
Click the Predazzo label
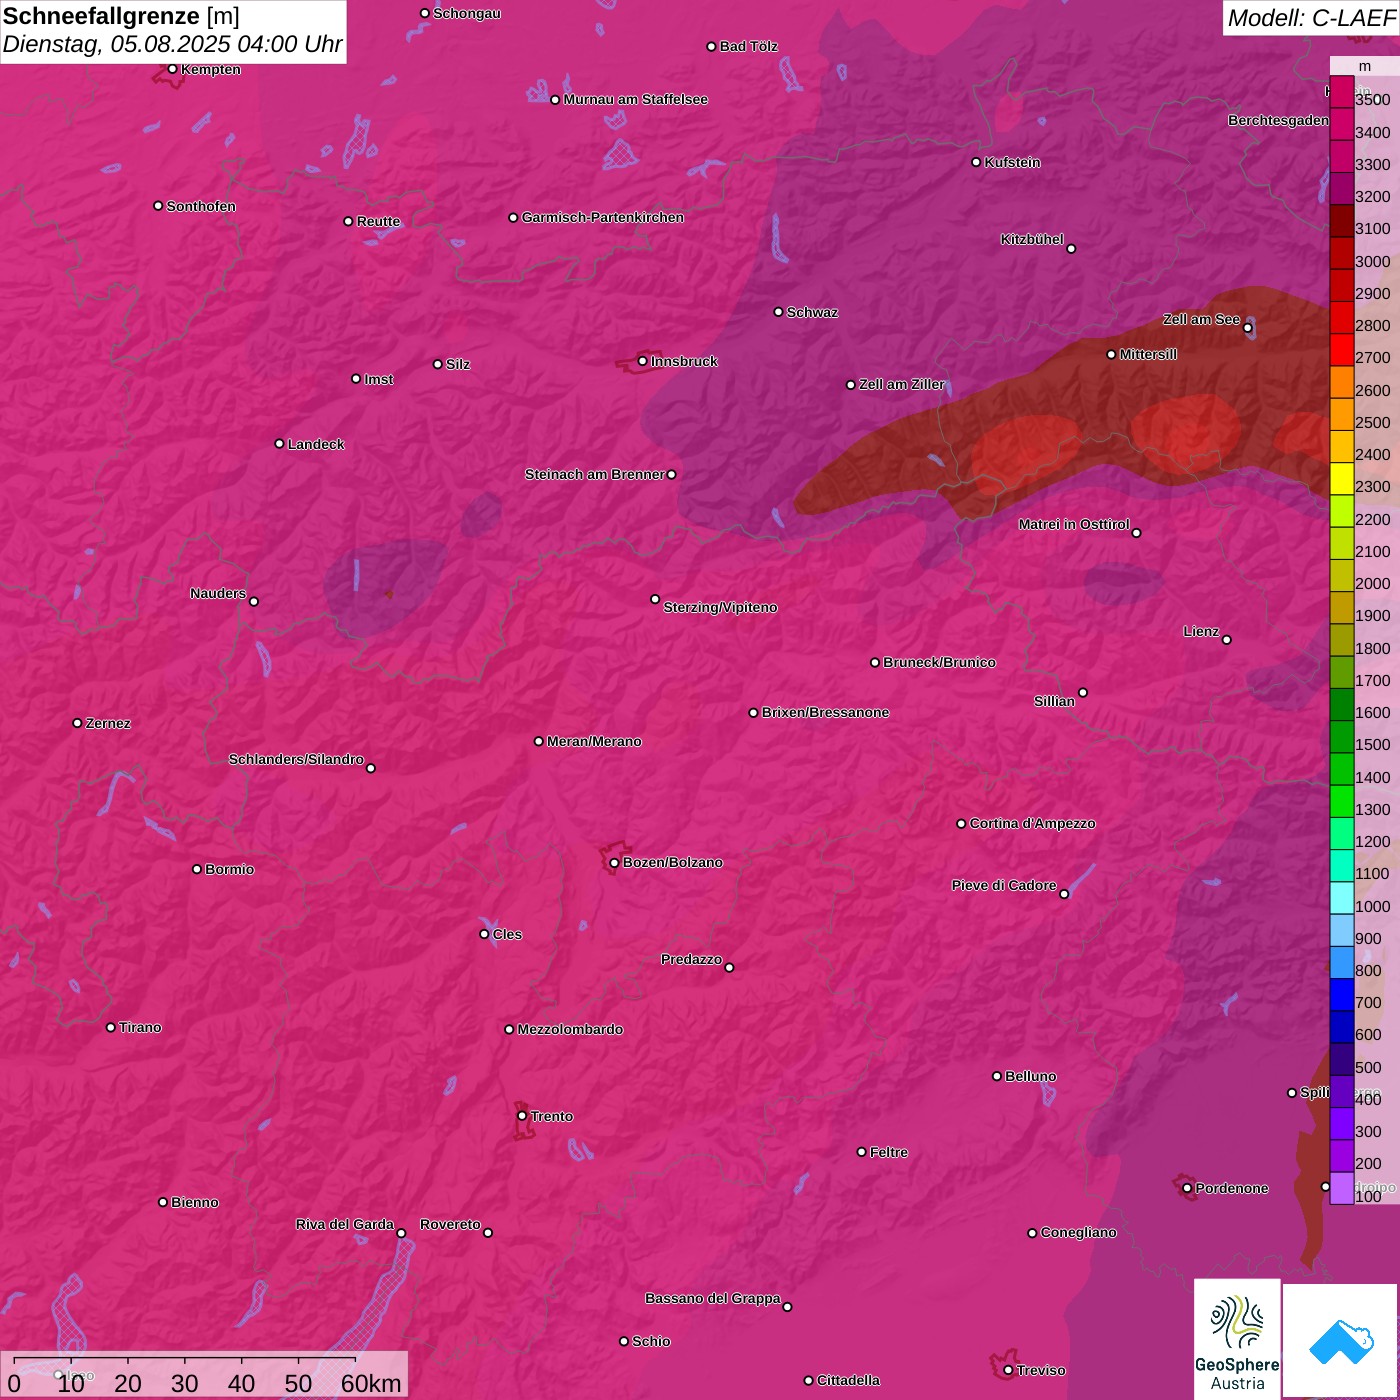(x=691, y=959)
